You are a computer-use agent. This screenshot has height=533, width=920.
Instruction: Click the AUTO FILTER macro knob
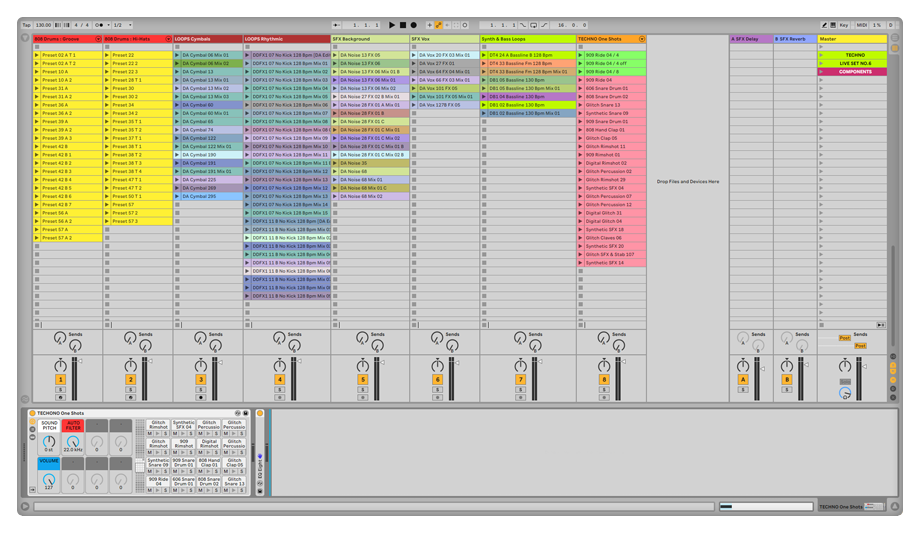[x=73, y=441]
